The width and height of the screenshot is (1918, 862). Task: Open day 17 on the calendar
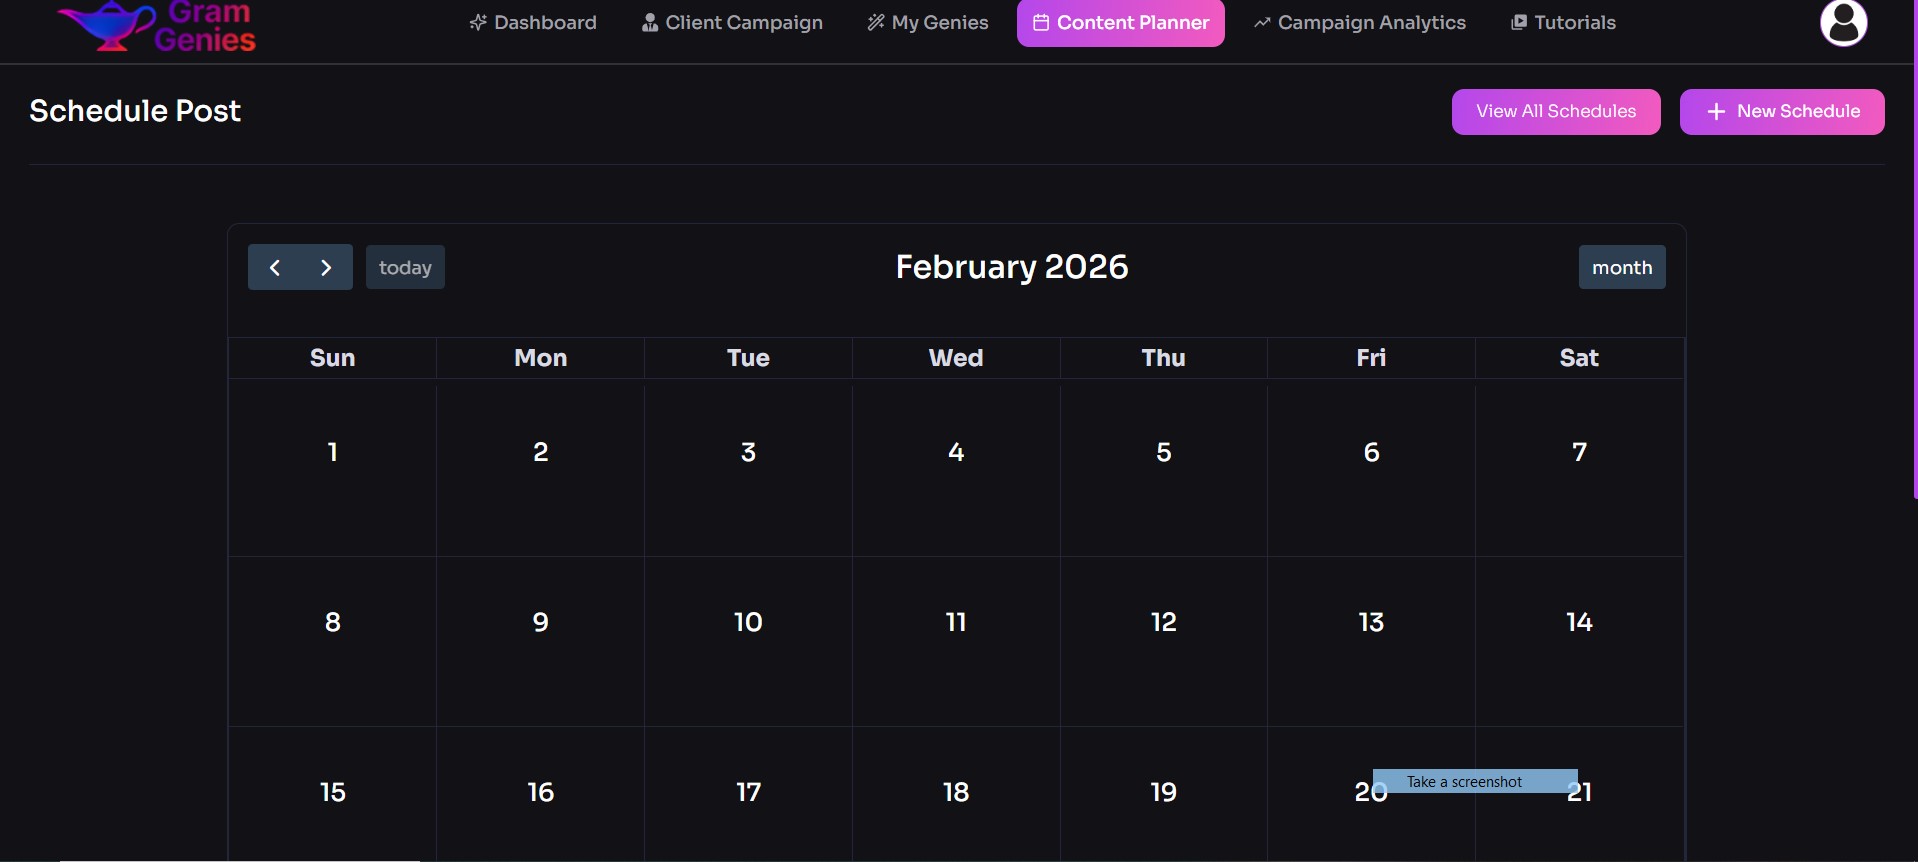748,795
